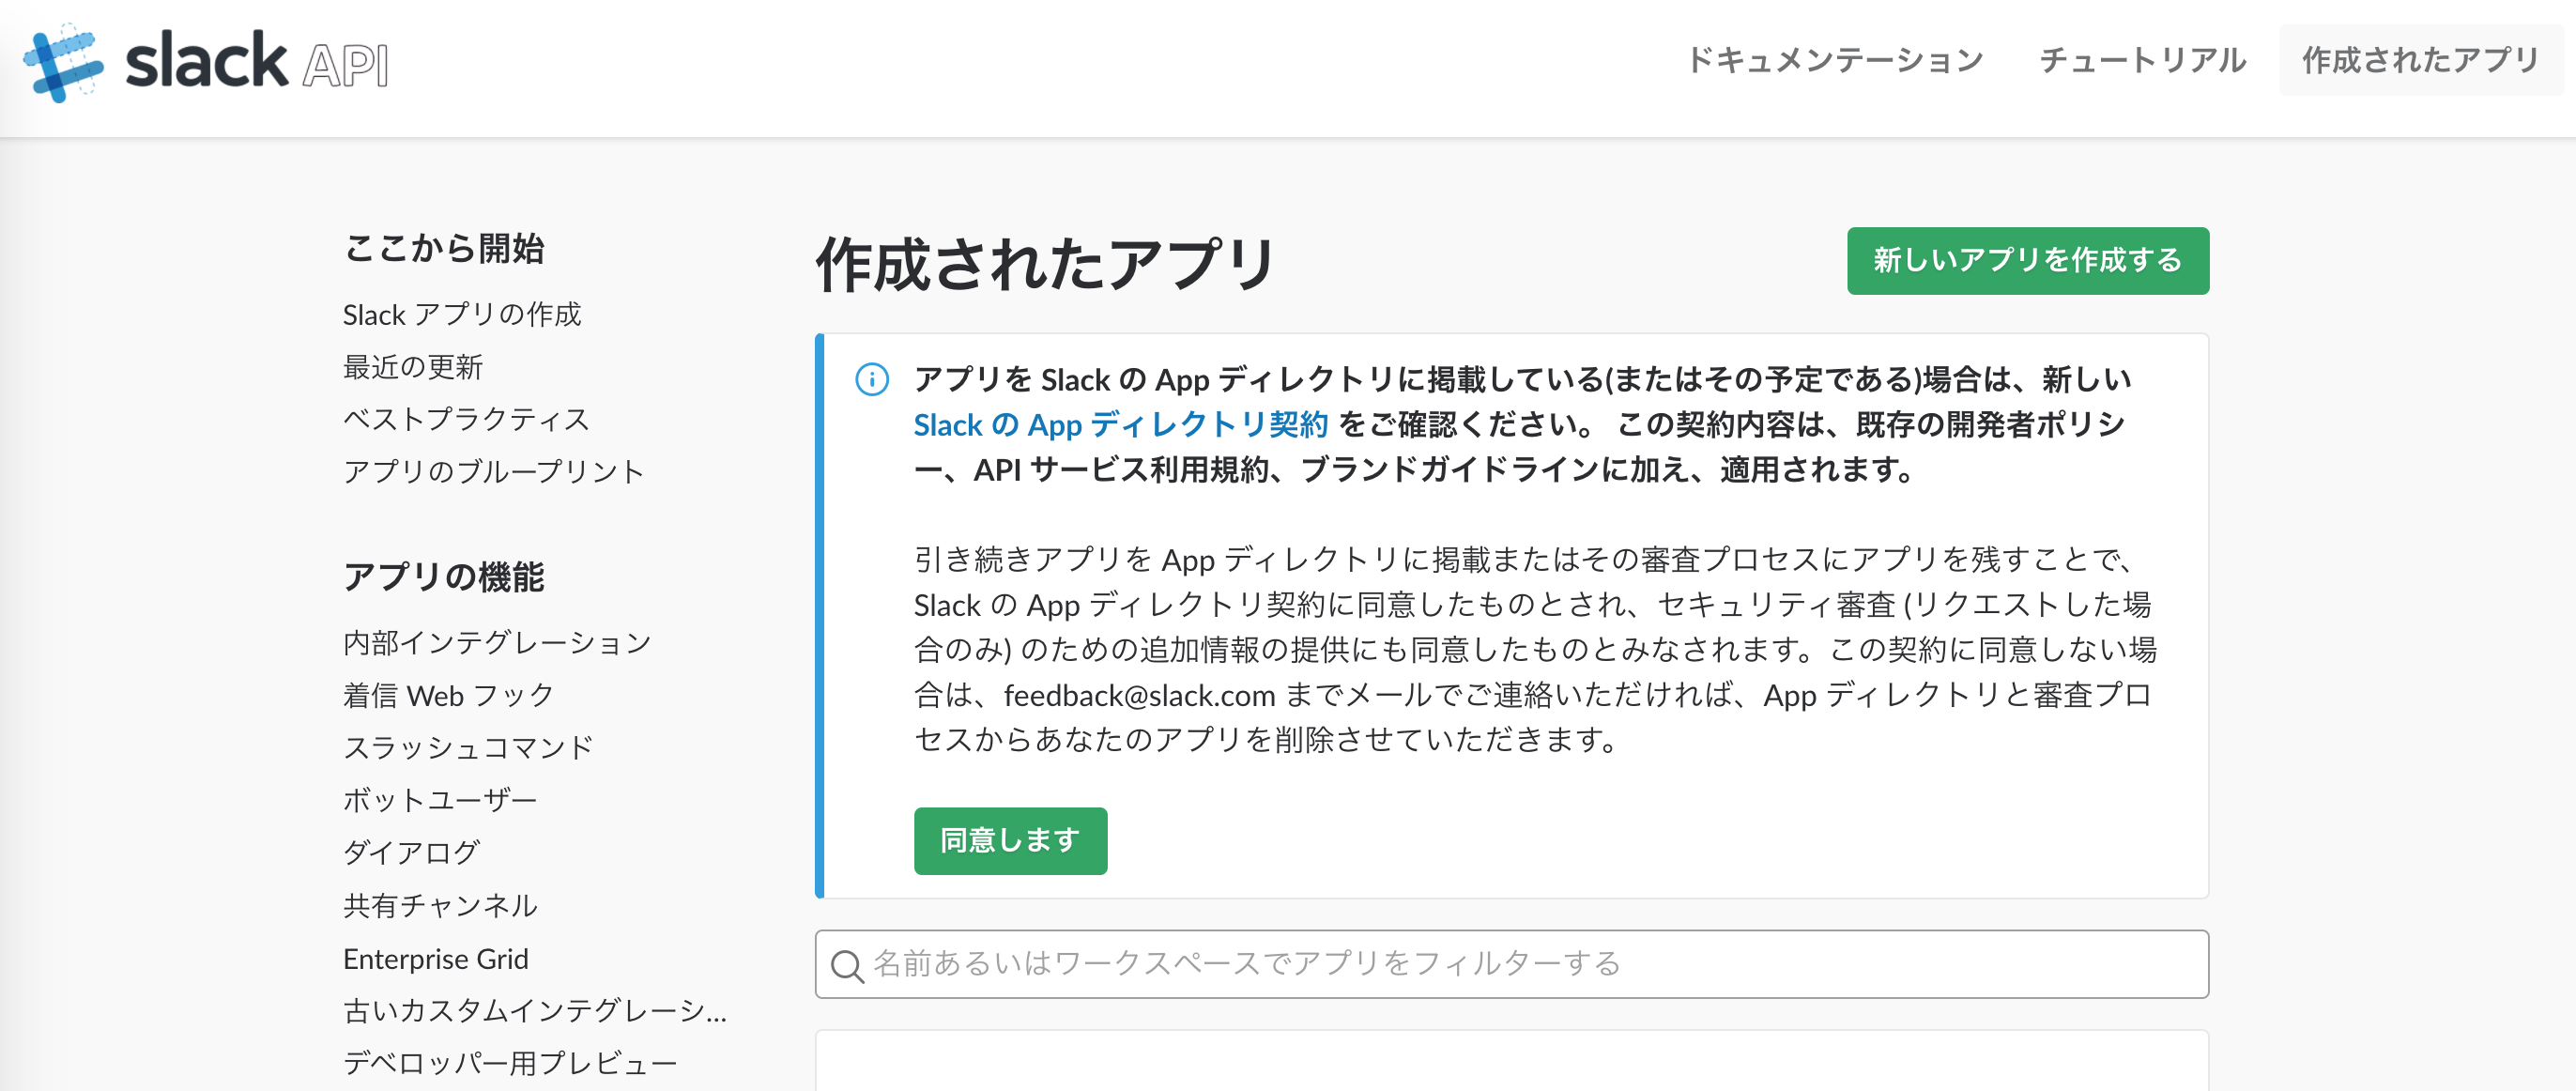Click the 作成されたアプリ page title
This screenshot has width=2576, height=1091.
pyautogui.click(x=1045, y=265)
